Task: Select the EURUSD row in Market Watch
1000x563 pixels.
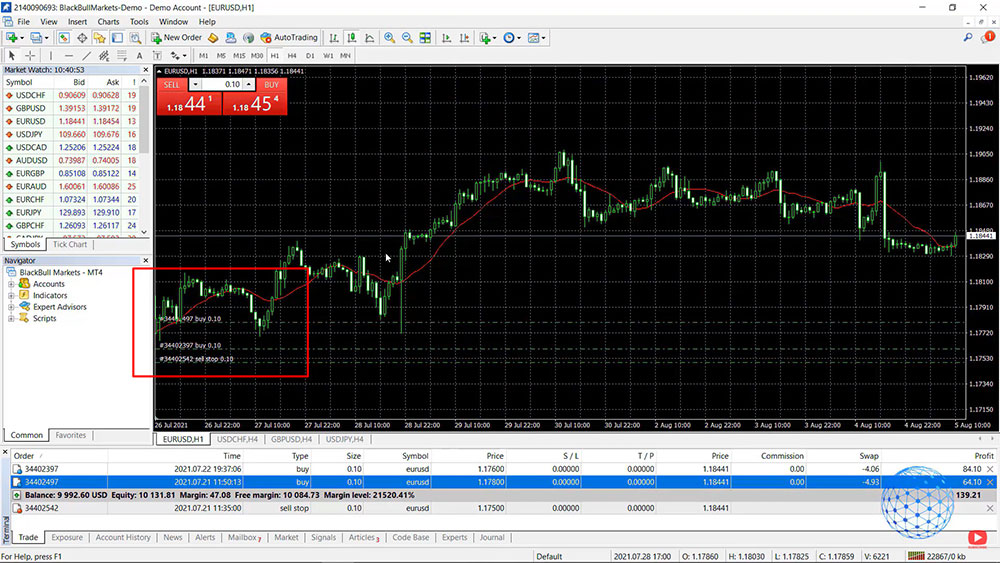Action: (71, 121)
